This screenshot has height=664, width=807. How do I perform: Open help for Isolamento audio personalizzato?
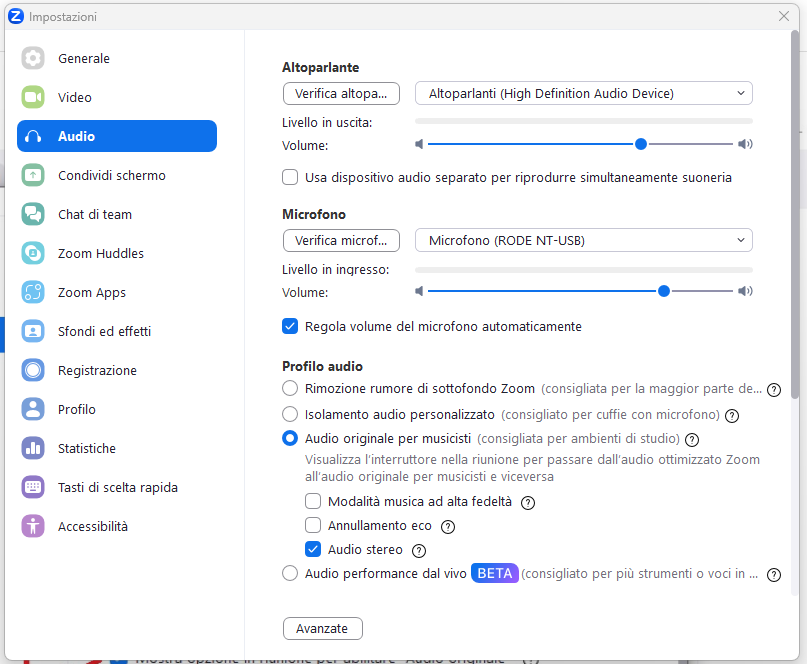(732, 415)
